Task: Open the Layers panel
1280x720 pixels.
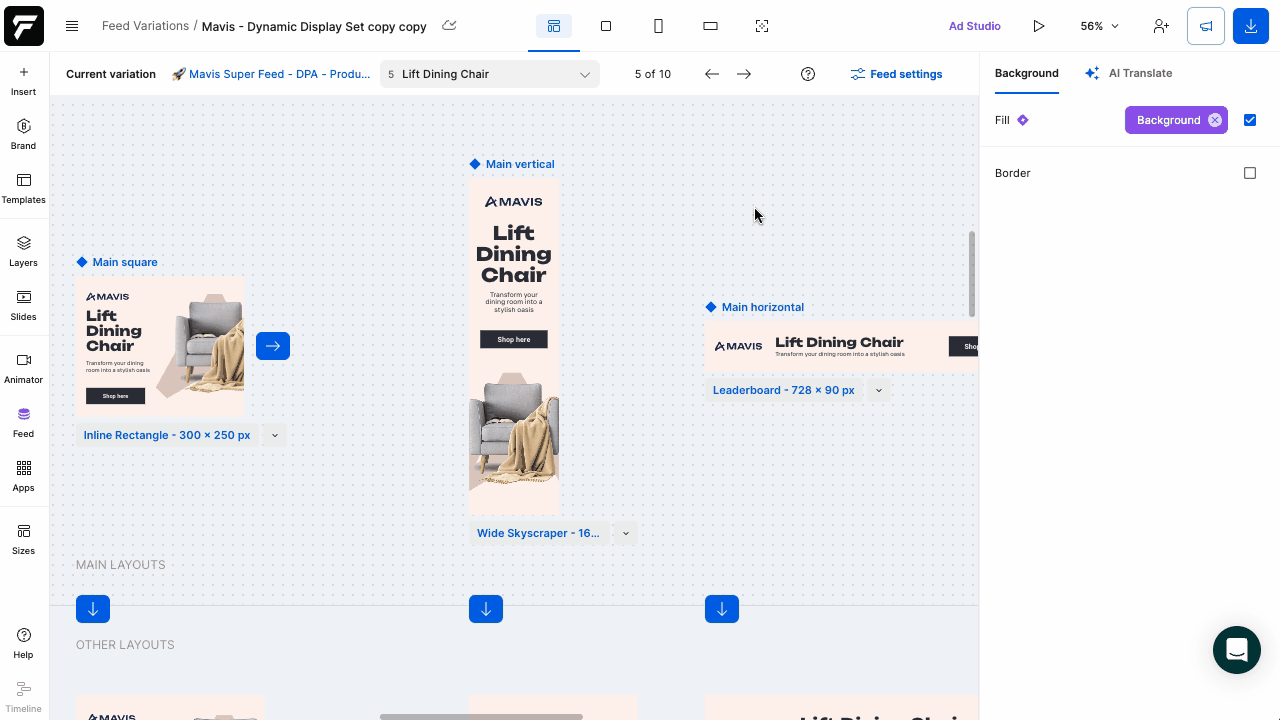Action: pyautogui.click(x=23, y=252)
